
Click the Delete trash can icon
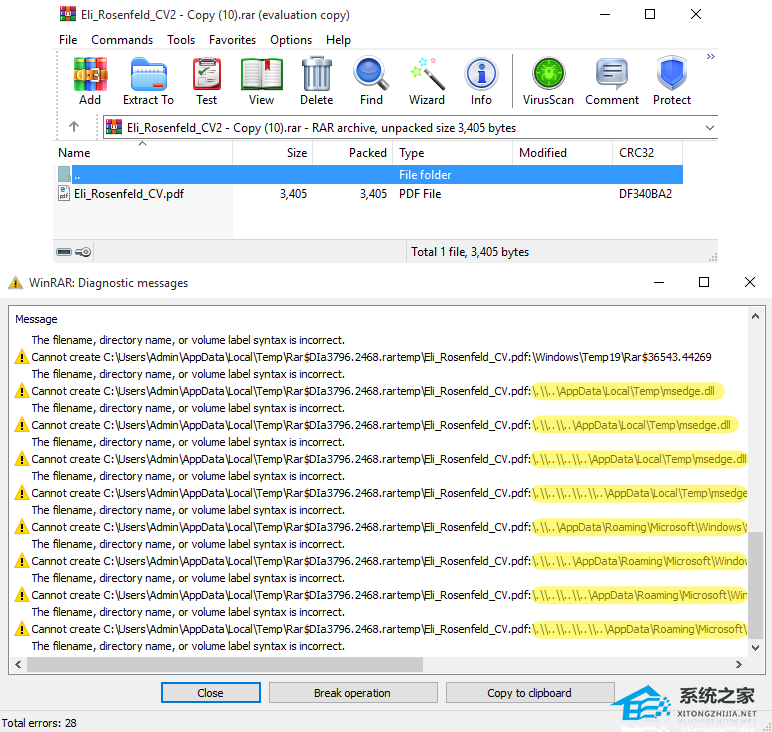(317, 81)
